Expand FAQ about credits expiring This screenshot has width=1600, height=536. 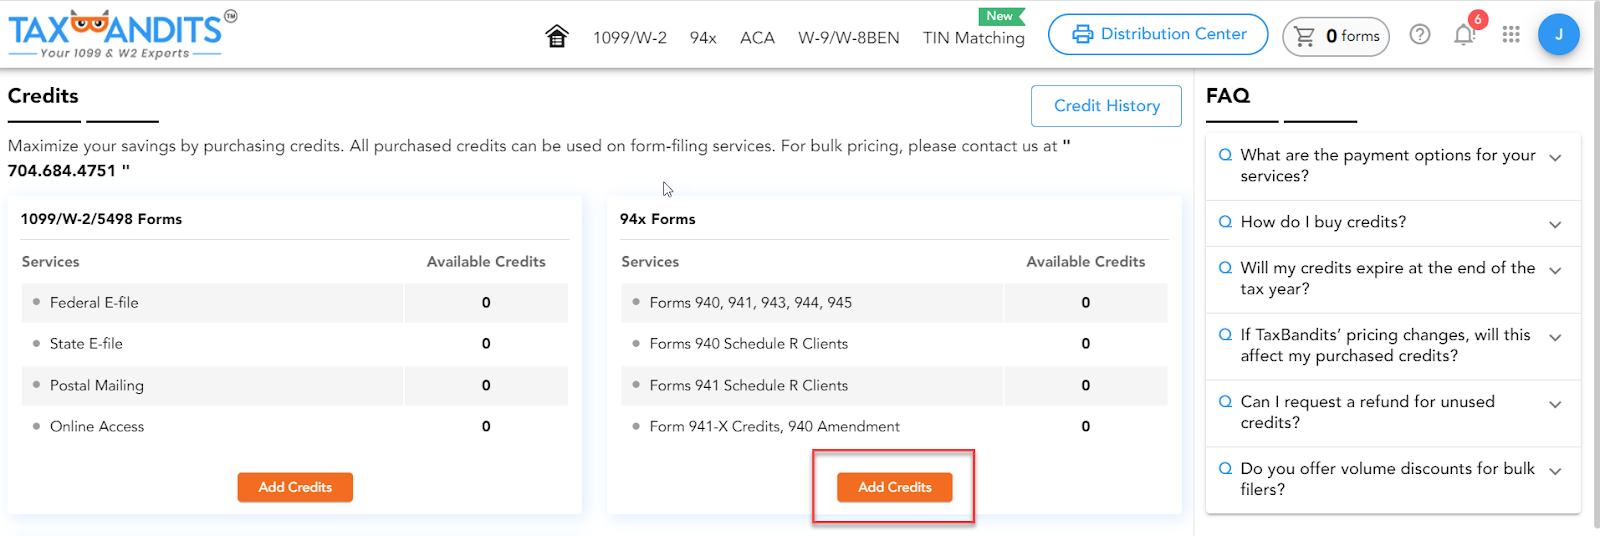(x=1393, y=279)
